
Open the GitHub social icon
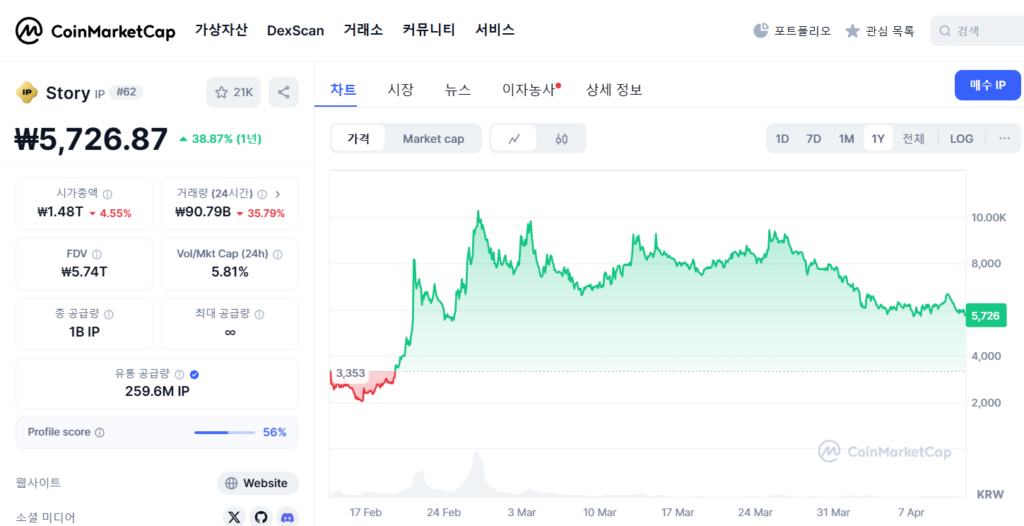261,517
